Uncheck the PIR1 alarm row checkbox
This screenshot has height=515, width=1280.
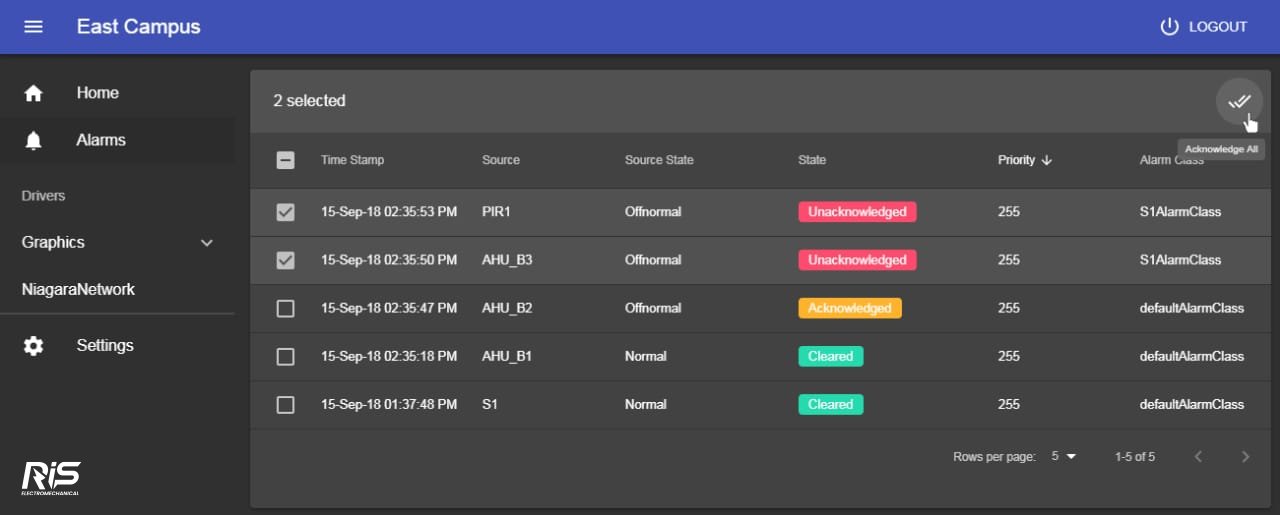(285, 212)
